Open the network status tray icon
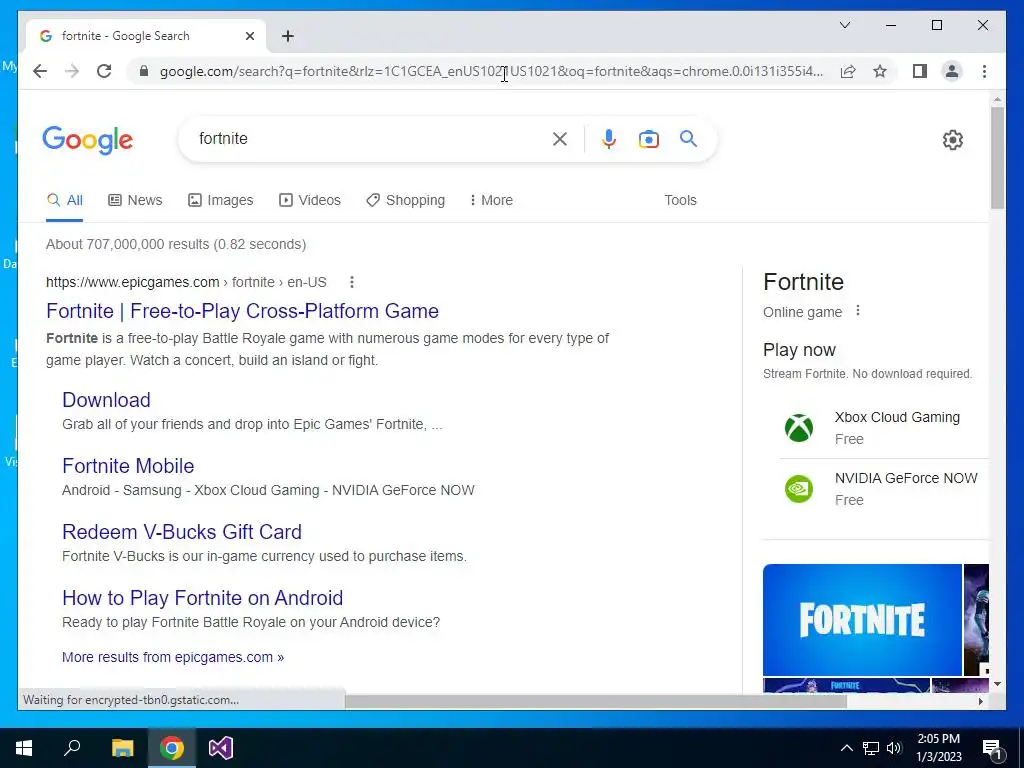 (x=871, y=748)
